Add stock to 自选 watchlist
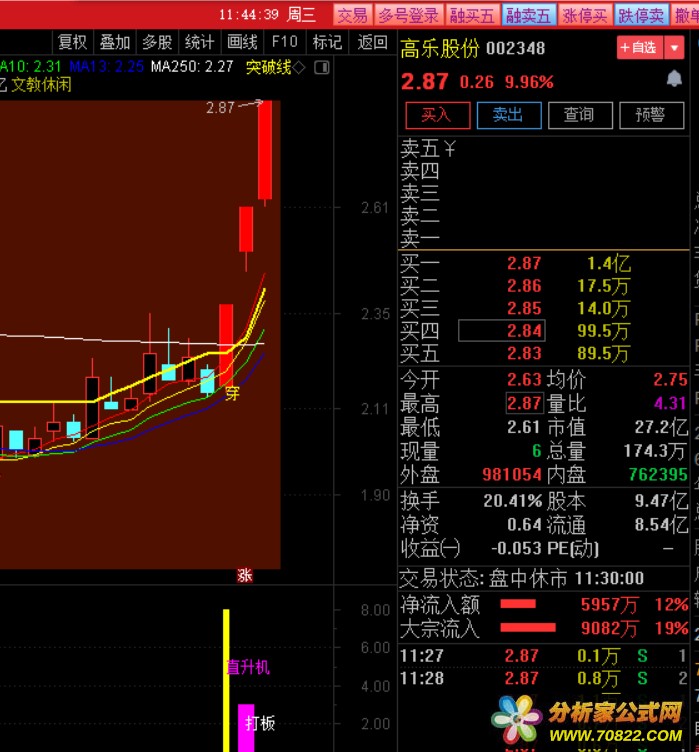 click(640, 47)
